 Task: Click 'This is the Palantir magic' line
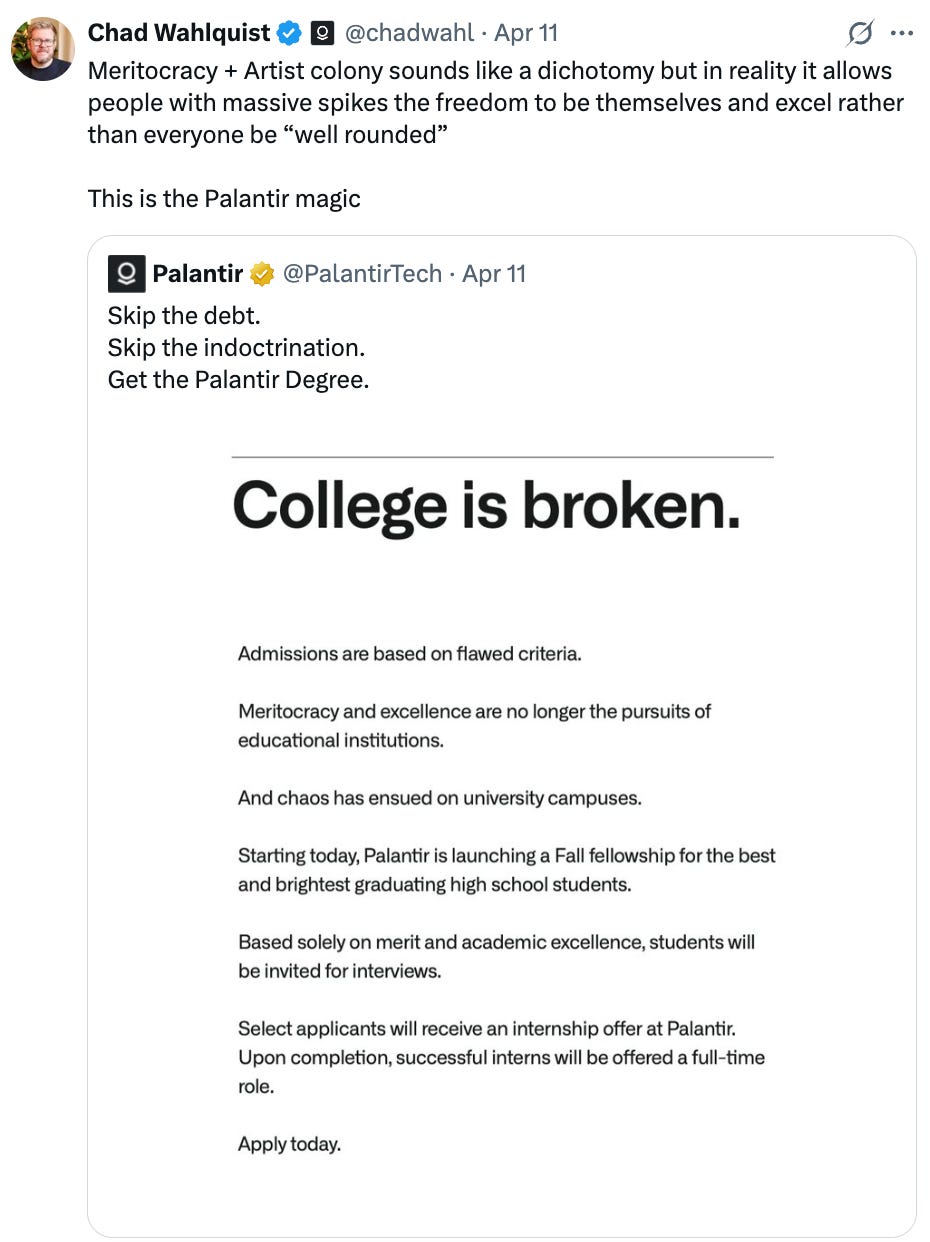(224, 198)
